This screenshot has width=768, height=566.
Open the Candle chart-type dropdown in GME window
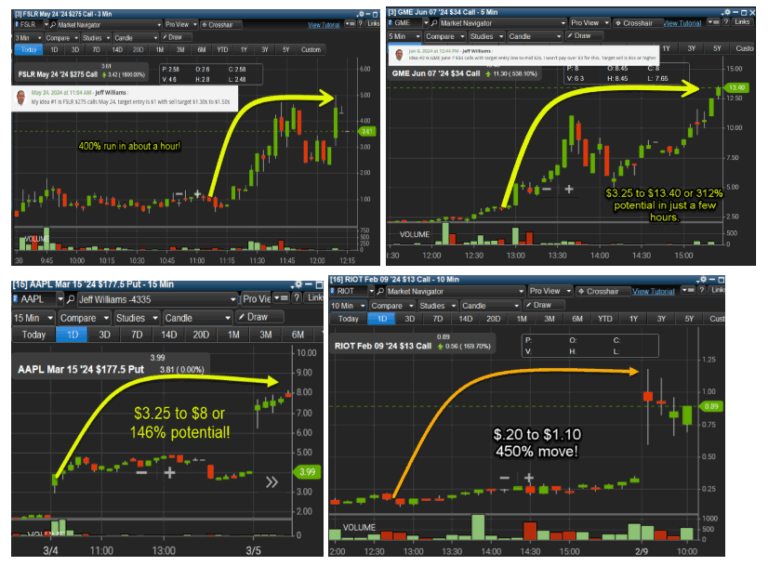pos(534,36)
